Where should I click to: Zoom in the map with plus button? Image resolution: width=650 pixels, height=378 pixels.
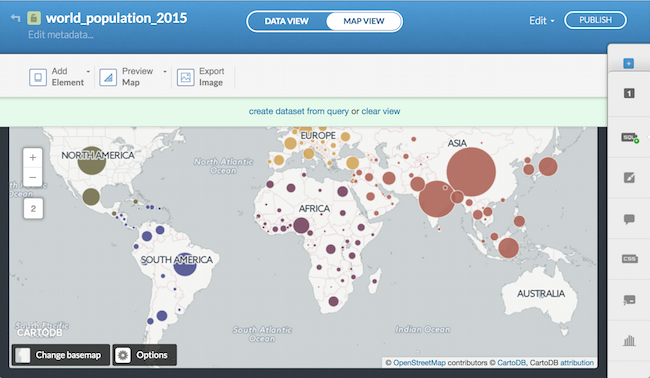click(x=33, y=158)
